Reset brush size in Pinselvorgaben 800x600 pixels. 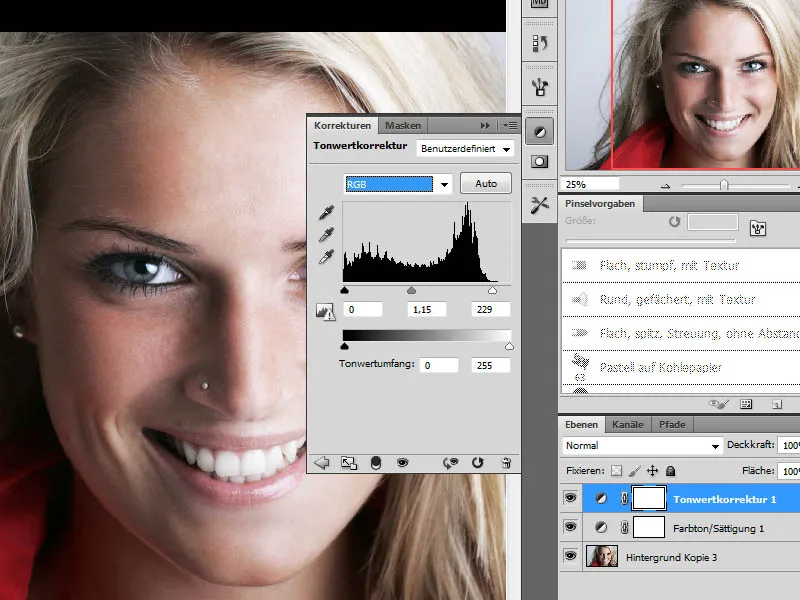[674, 221]
